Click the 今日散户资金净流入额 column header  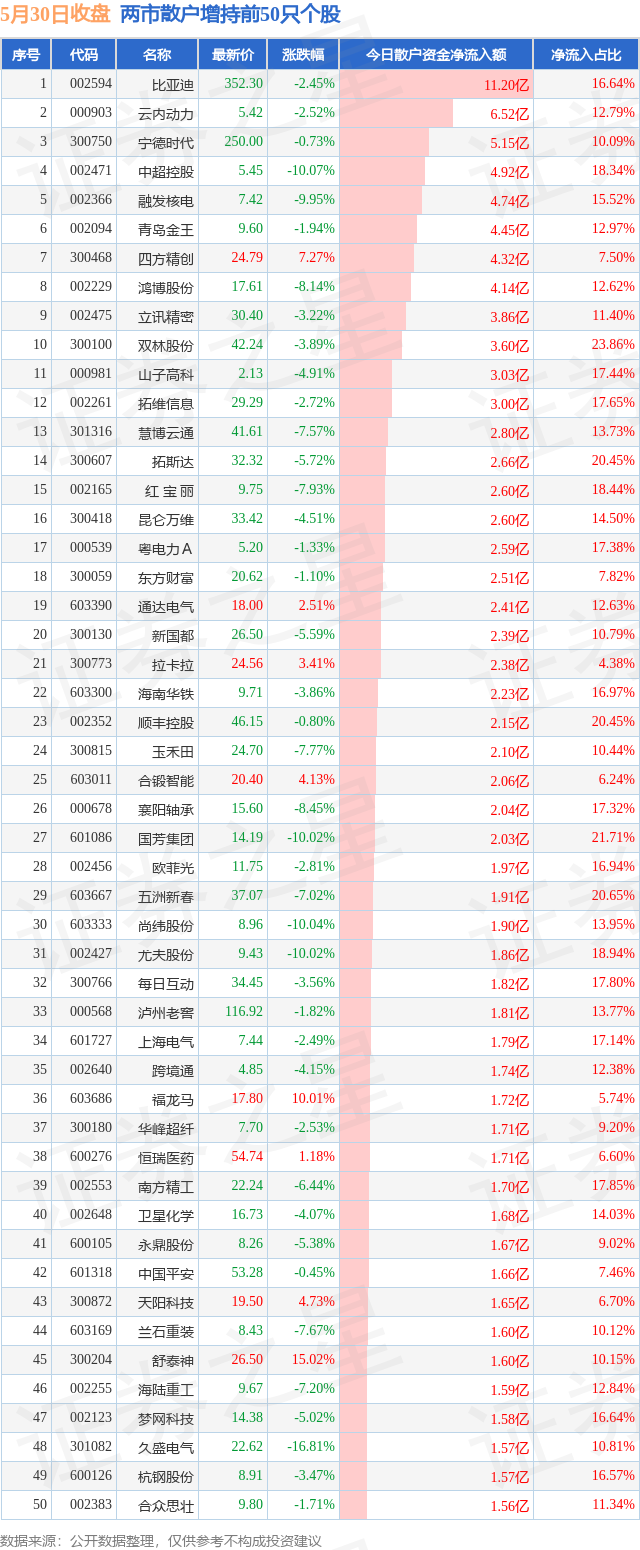click(436, 55)
